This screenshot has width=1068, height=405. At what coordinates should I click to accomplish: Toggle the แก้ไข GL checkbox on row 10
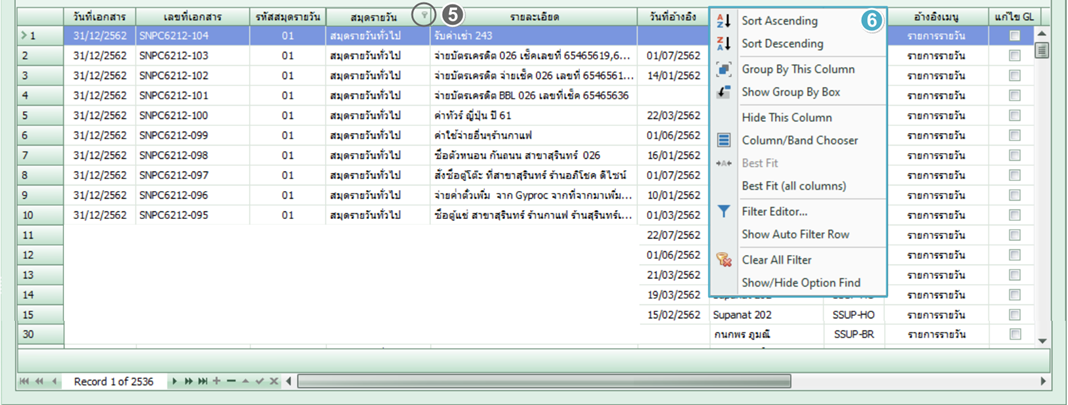pos(1014,215)
